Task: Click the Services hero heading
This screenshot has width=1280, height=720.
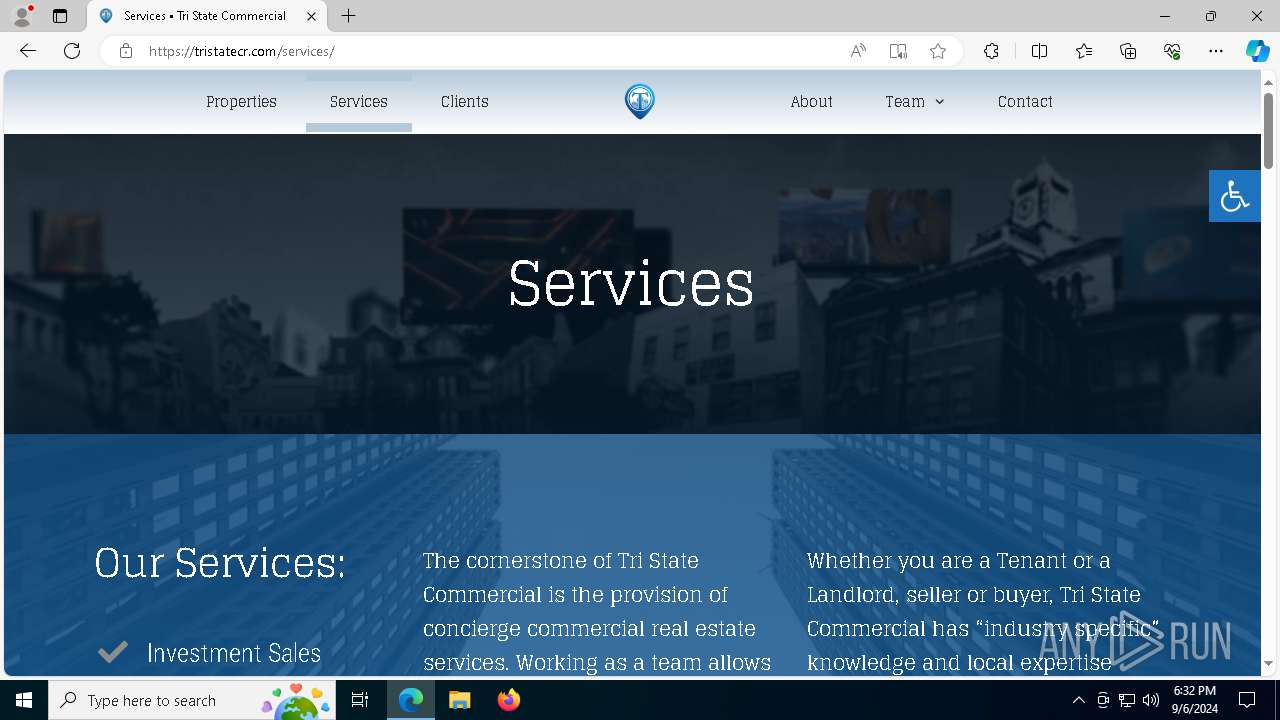Action: 631,284
